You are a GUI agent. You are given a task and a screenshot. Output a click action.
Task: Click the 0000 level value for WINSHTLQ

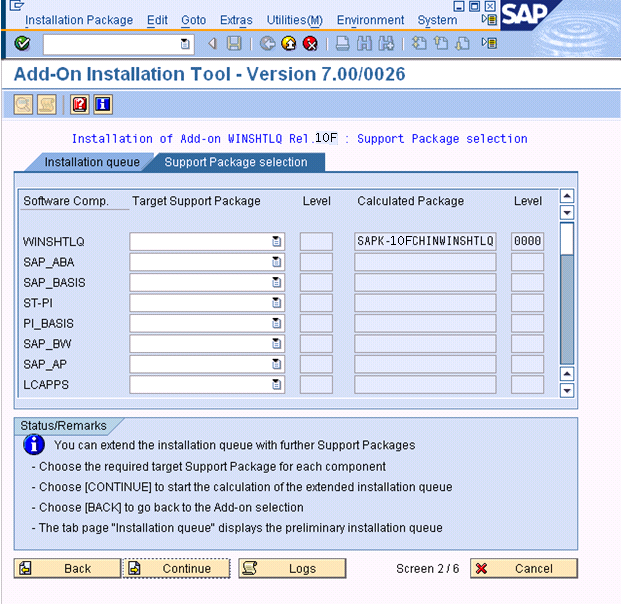click(x=527, y=241)
